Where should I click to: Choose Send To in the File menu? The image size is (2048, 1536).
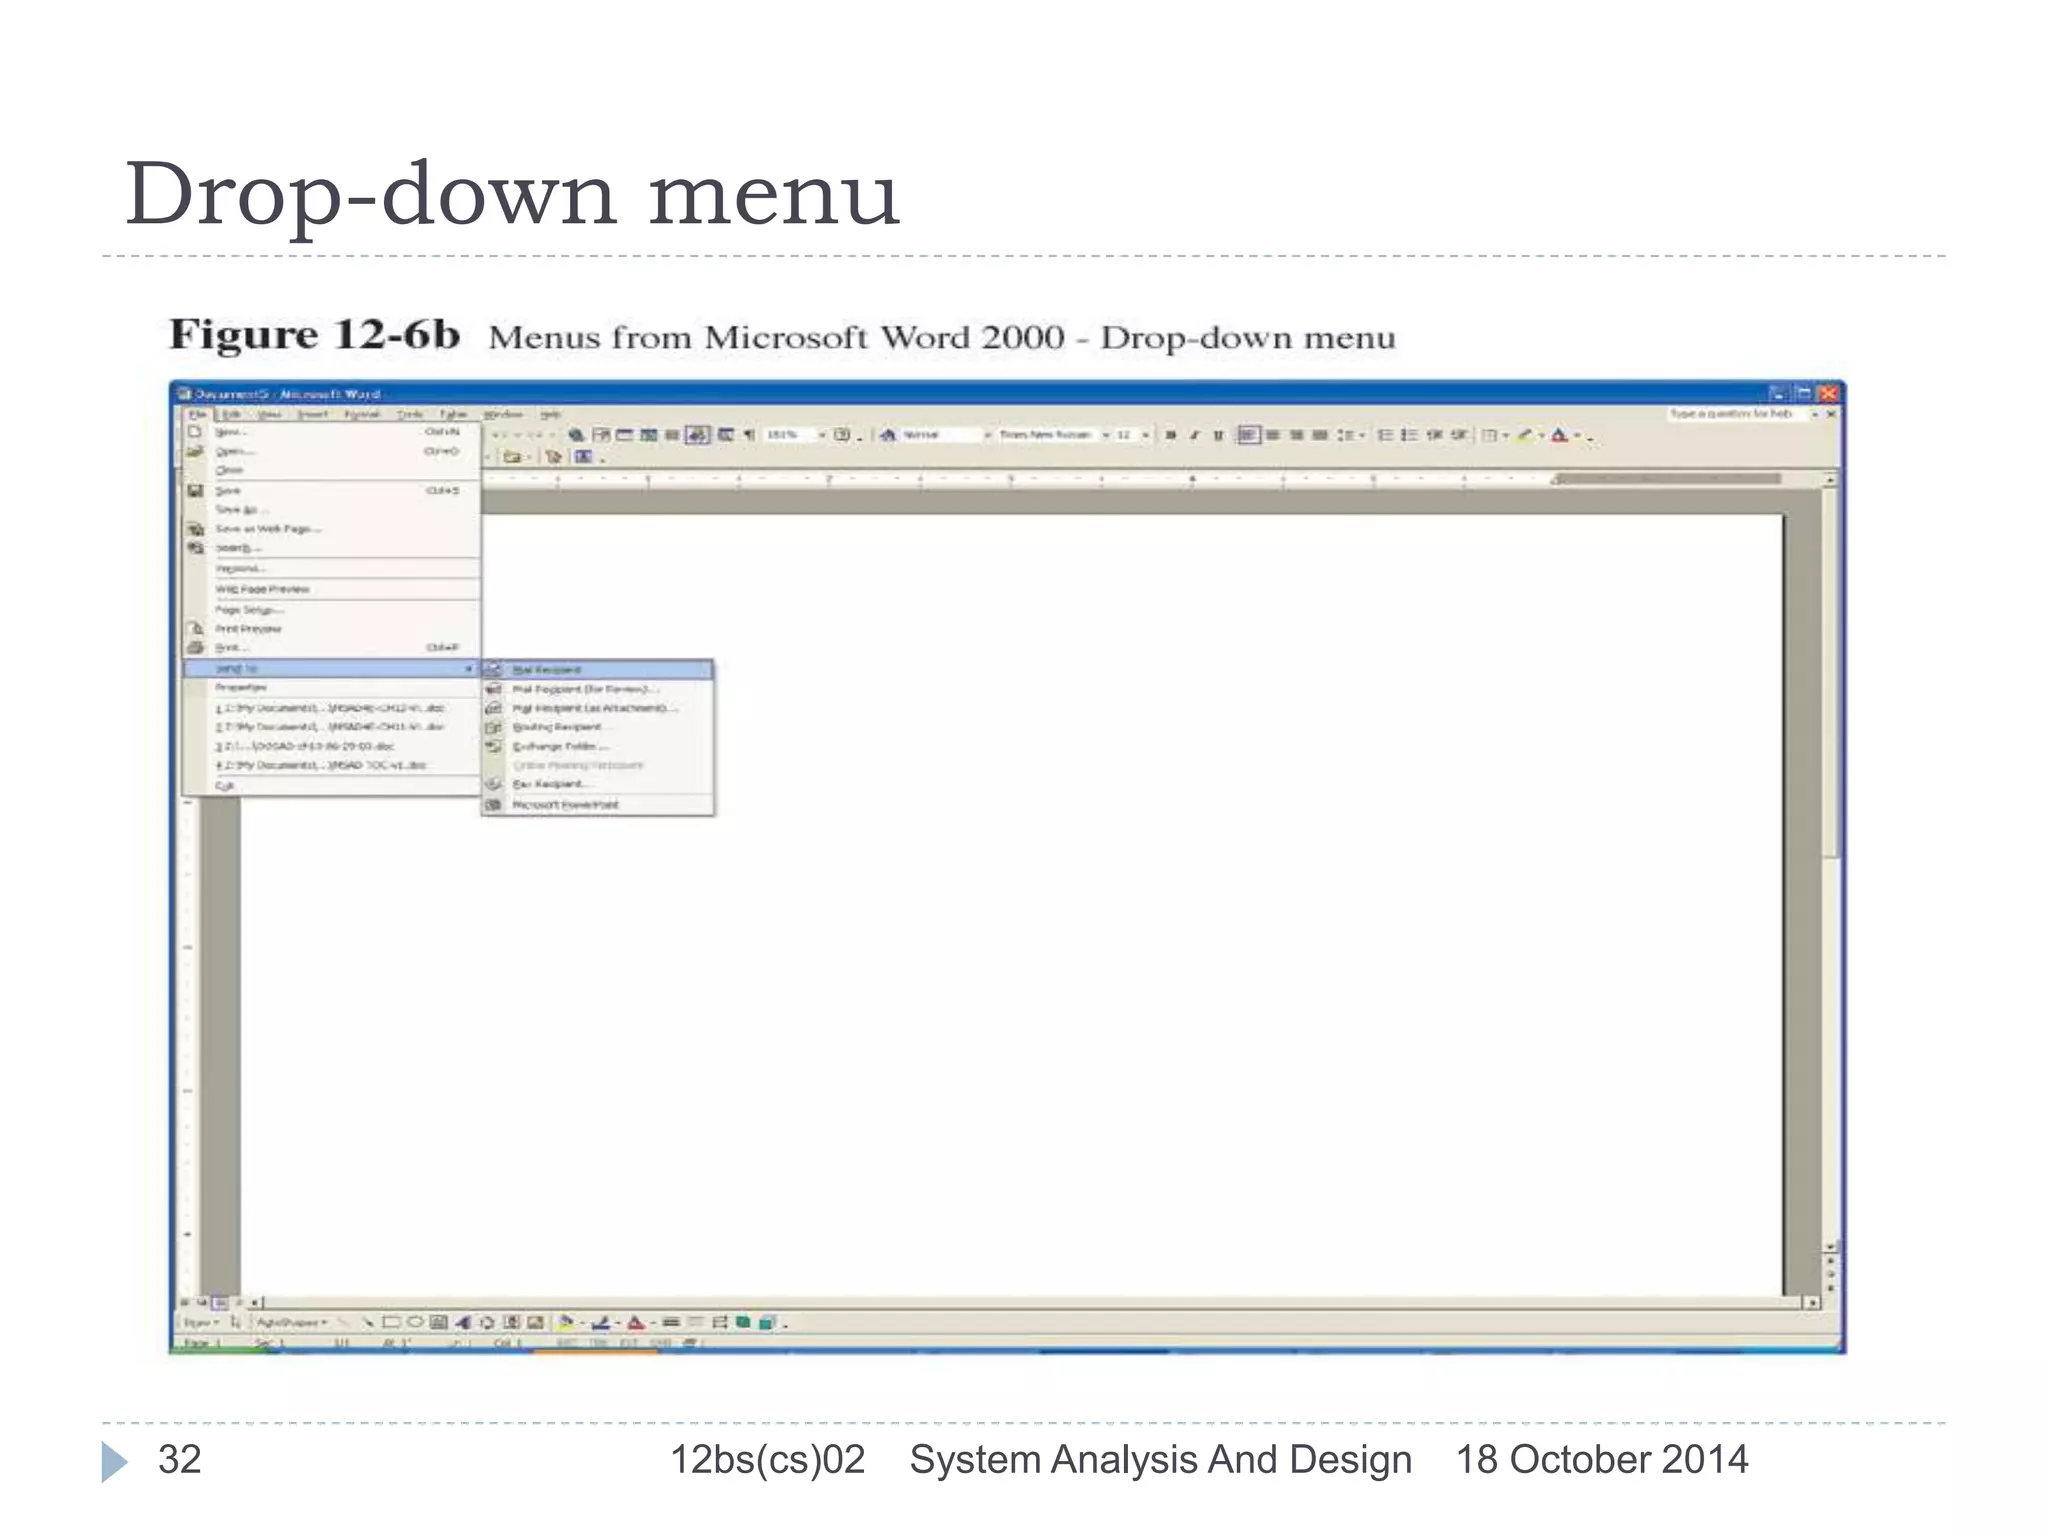[x=332, y=668]
